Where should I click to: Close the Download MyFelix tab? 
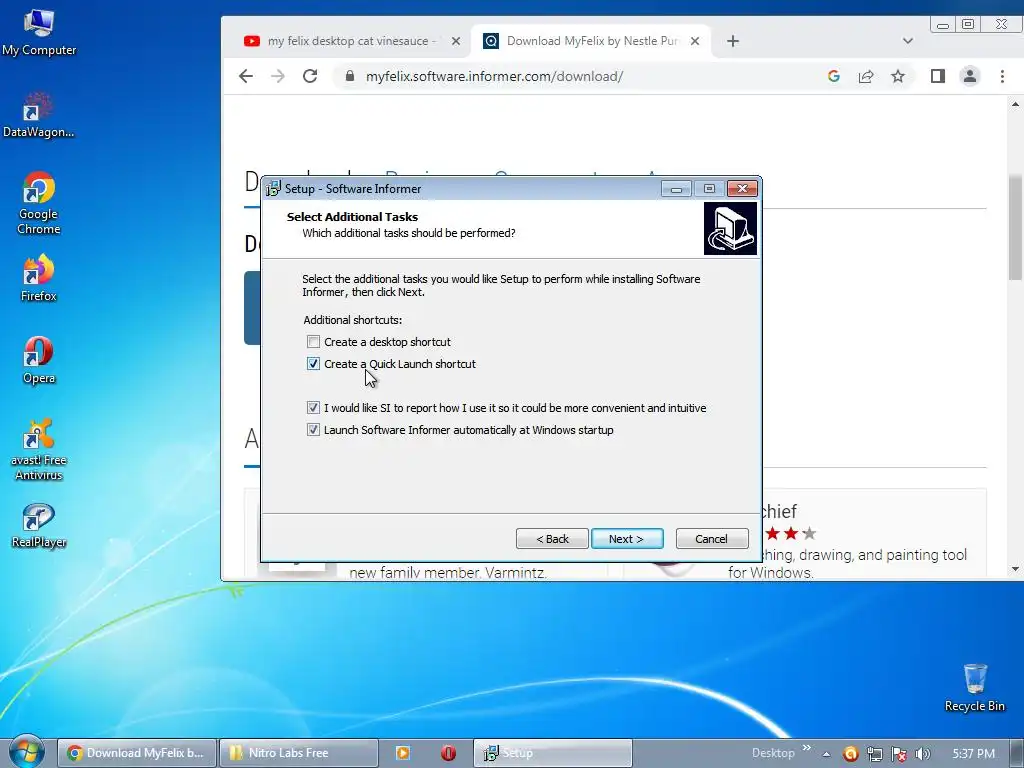[695, 41]
